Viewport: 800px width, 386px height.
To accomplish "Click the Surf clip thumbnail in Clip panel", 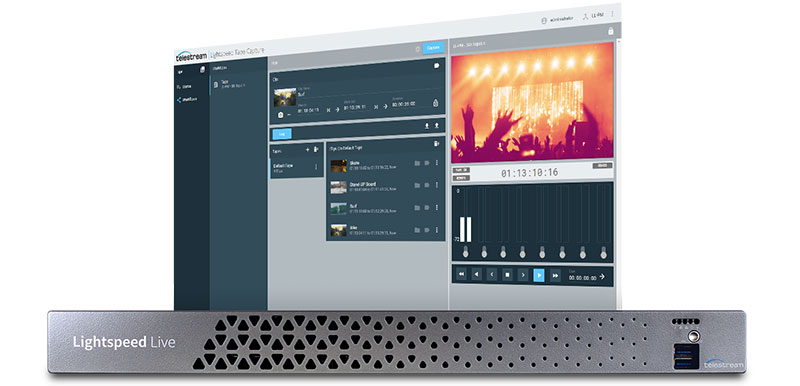I will coord(285,97).
